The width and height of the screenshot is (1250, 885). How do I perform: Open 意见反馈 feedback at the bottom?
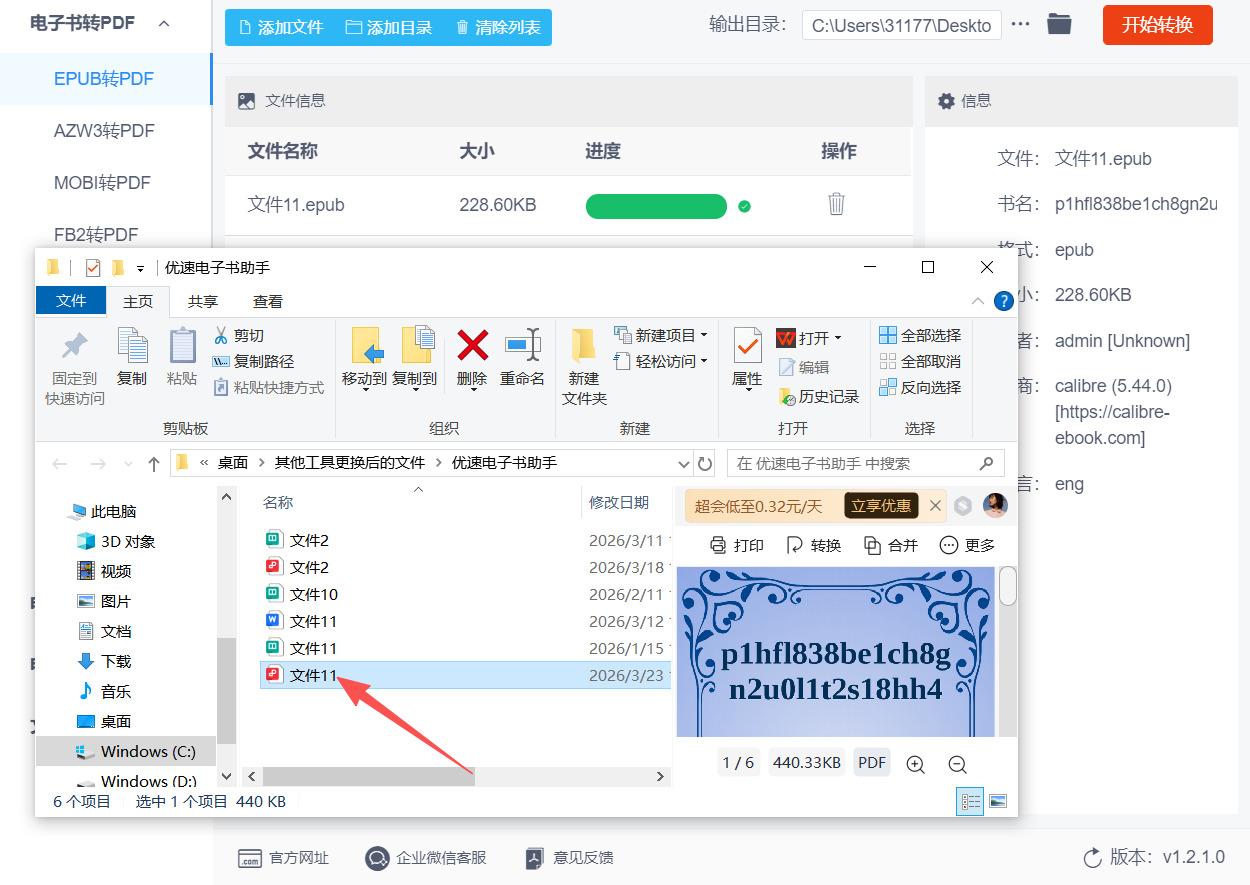[569, 857]
